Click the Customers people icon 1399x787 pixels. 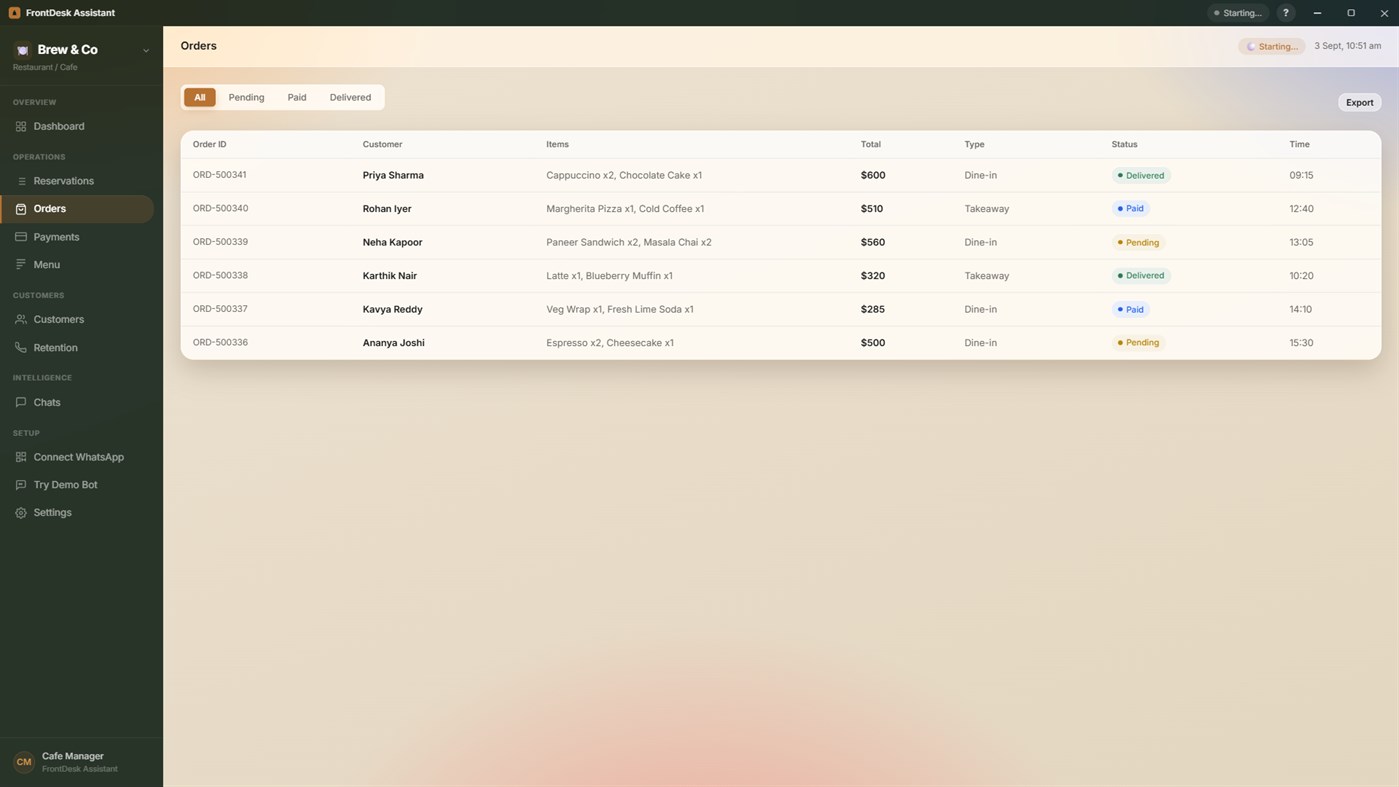click(21, 320)
